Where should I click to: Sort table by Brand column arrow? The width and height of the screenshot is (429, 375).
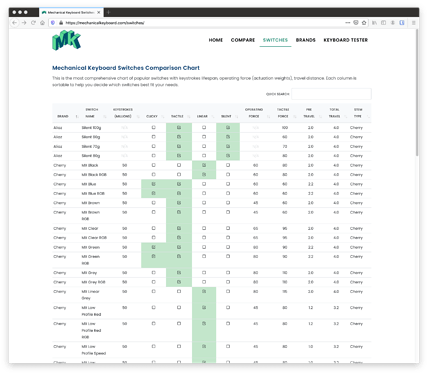coord(77,116)
